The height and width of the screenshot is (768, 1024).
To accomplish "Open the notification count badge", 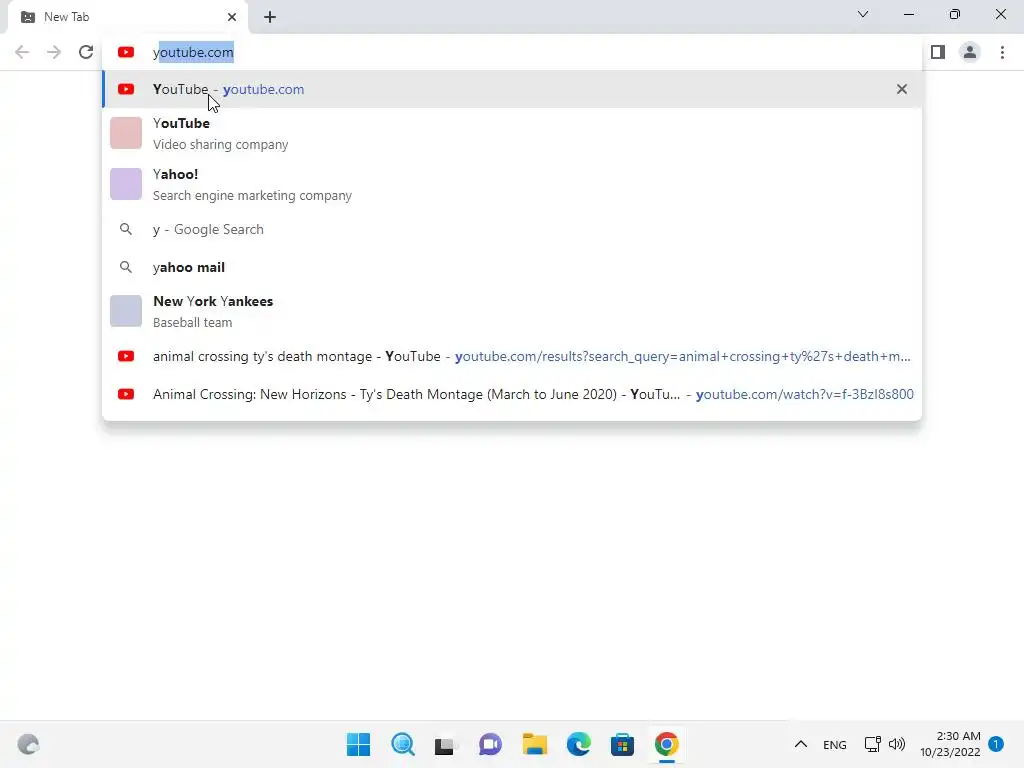I will (996, 744).
